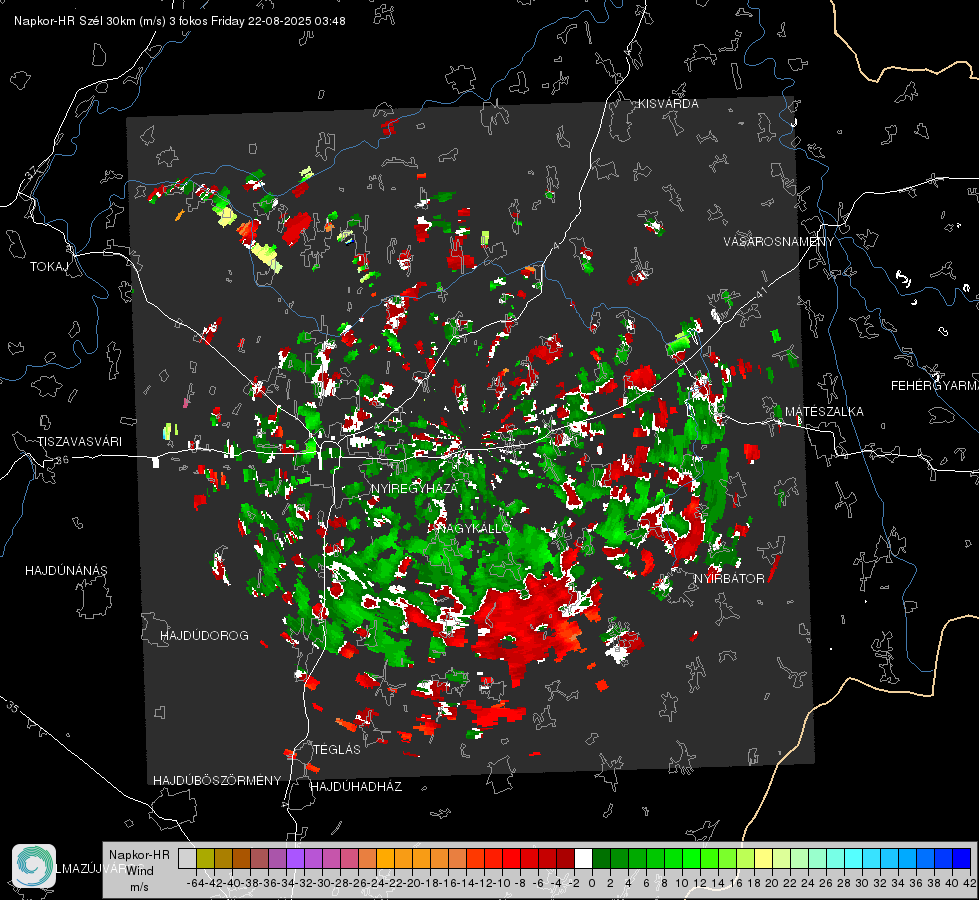The width and height of the screenshot is (979, 900).
Task: Choose the purple legend swatch between -34 and -32
Action: (x=295, y=858)
